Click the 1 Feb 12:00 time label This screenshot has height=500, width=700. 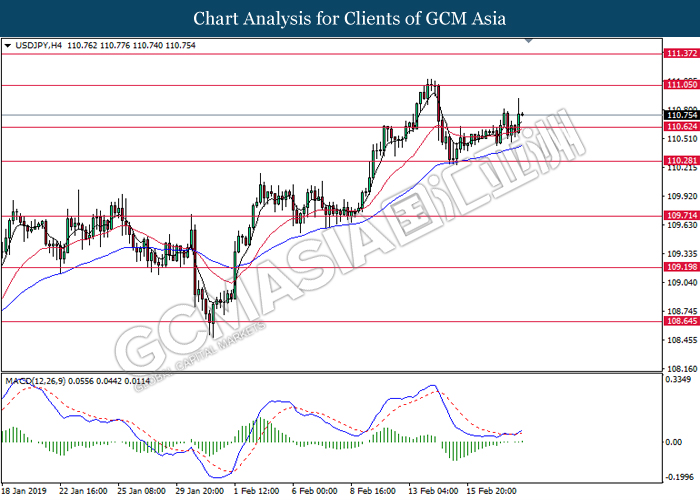point(257,491)
